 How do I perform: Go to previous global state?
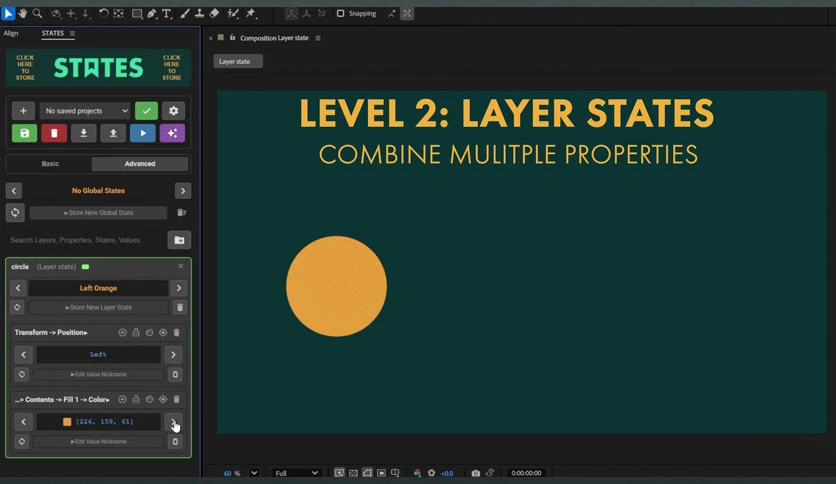(x=14, y=190)
